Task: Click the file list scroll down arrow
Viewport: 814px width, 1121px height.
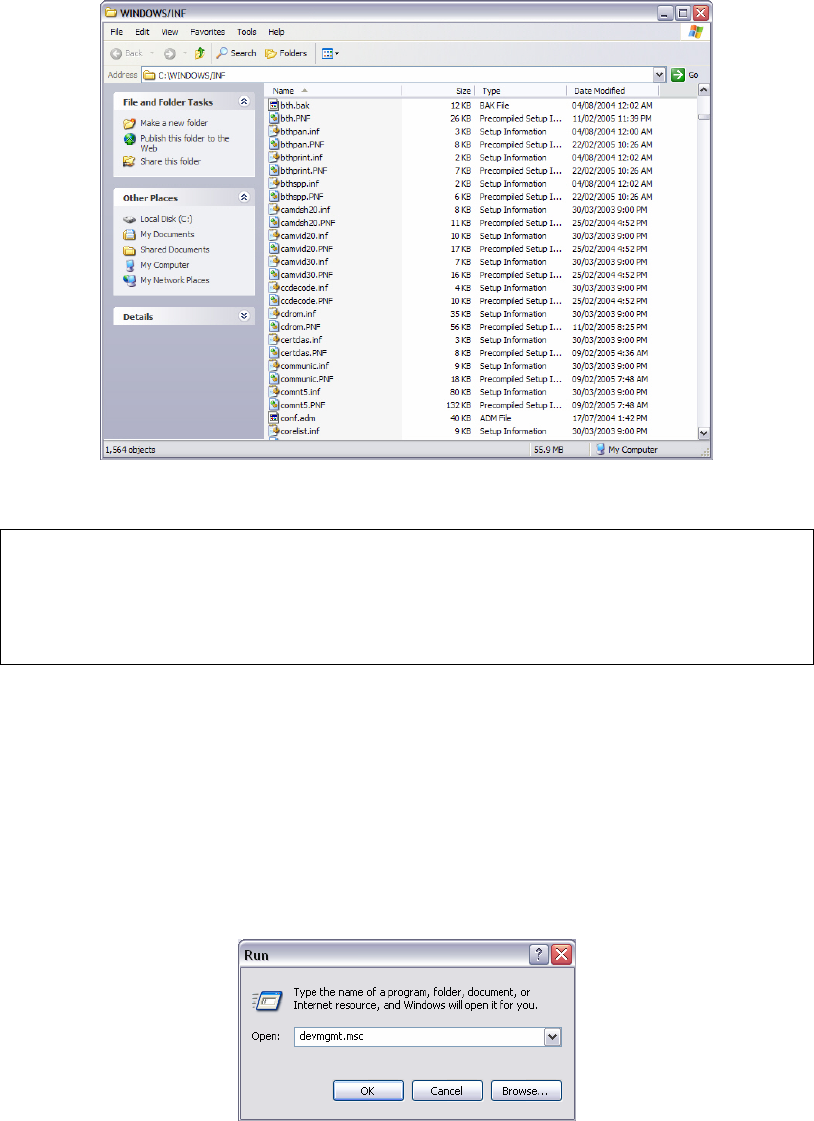Action: point(704,433)
